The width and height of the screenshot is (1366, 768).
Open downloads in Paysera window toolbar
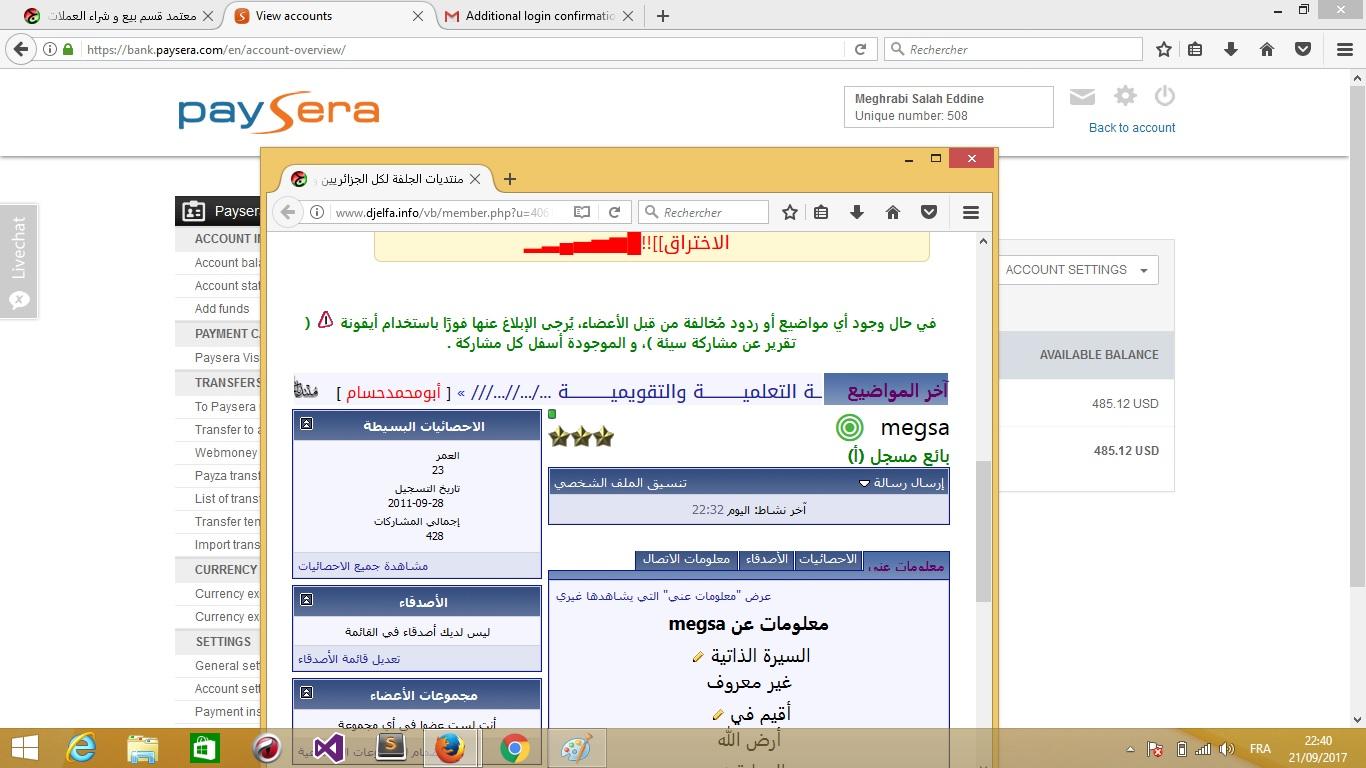coord(1231,49)
